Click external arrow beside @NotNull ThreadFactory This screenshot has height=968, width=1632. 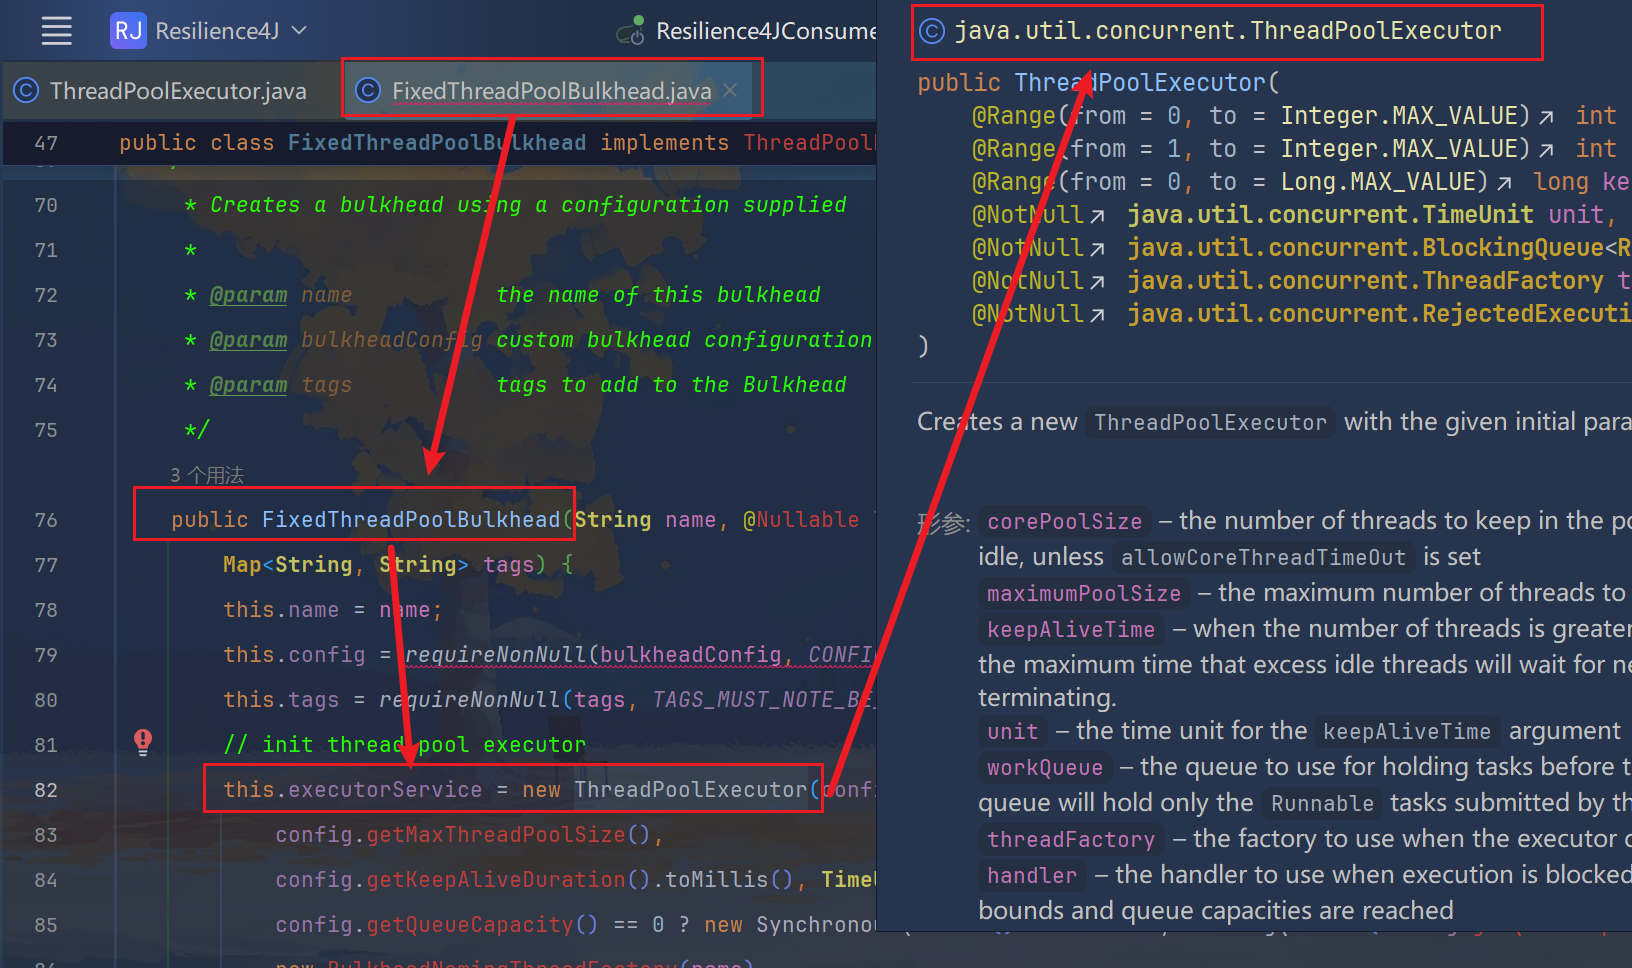(1097, 282)
